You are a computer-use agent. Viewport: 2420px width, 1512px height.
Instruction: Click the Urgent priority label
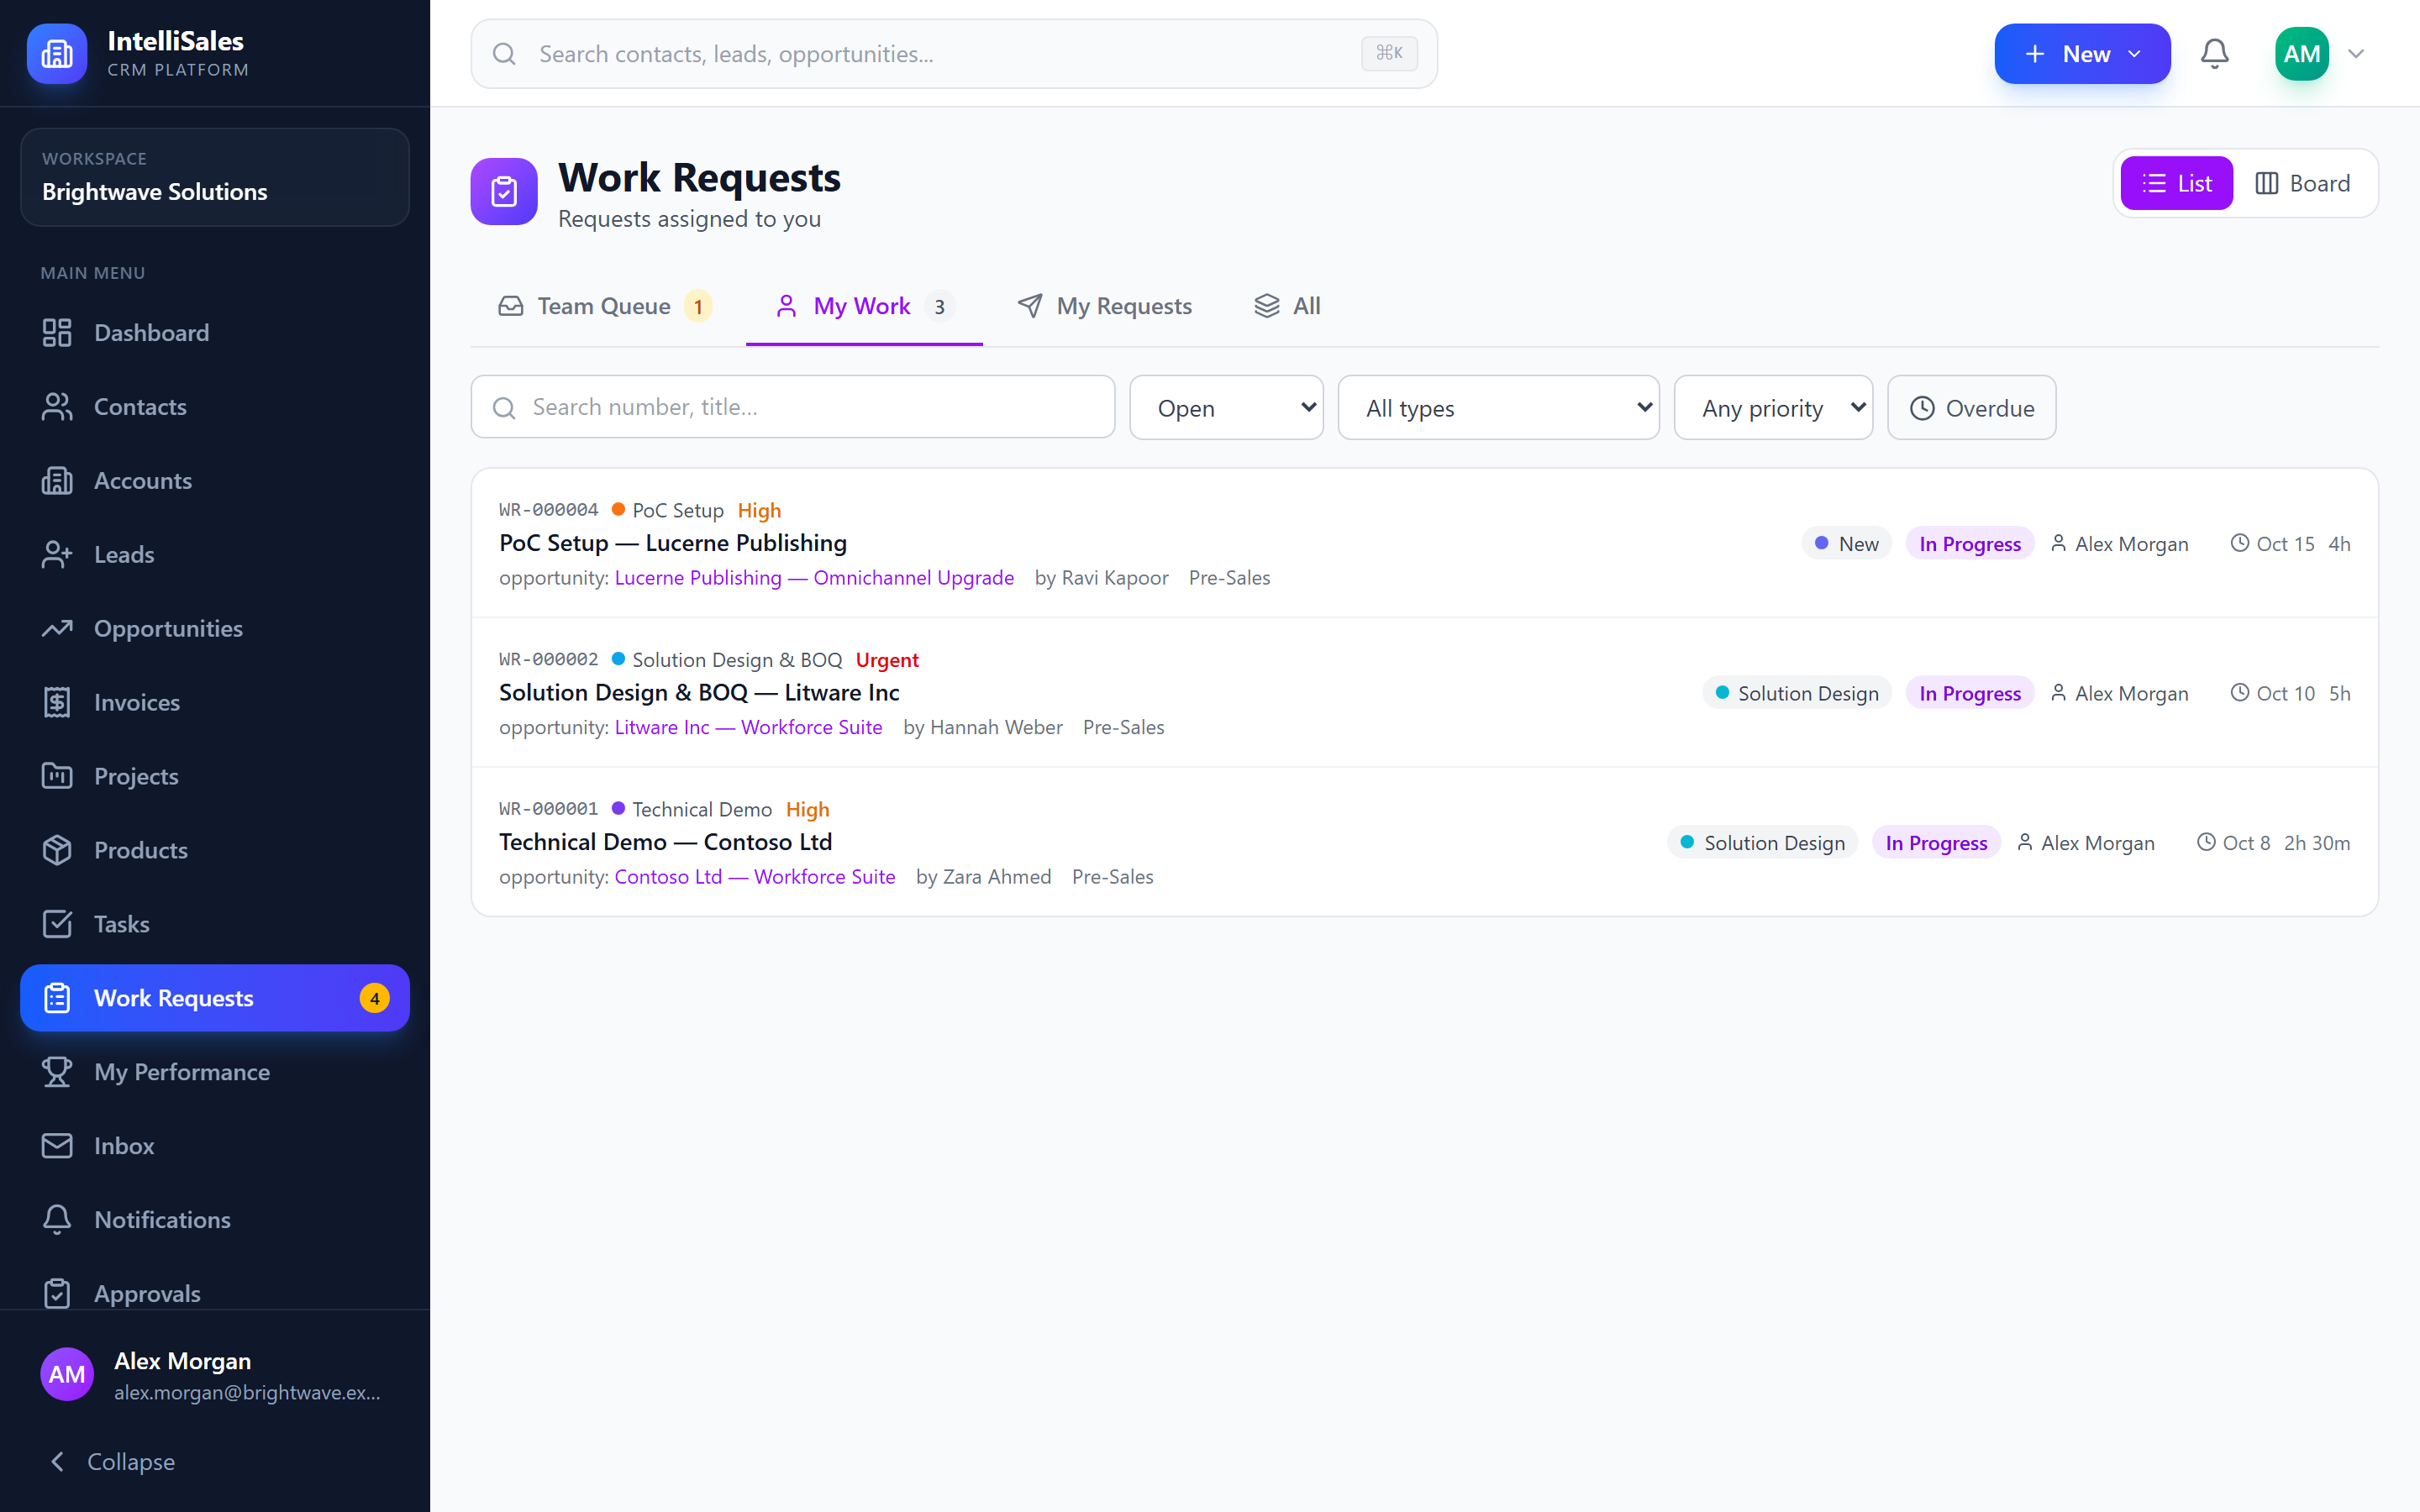pyautogui.click(x=887, y=660)
